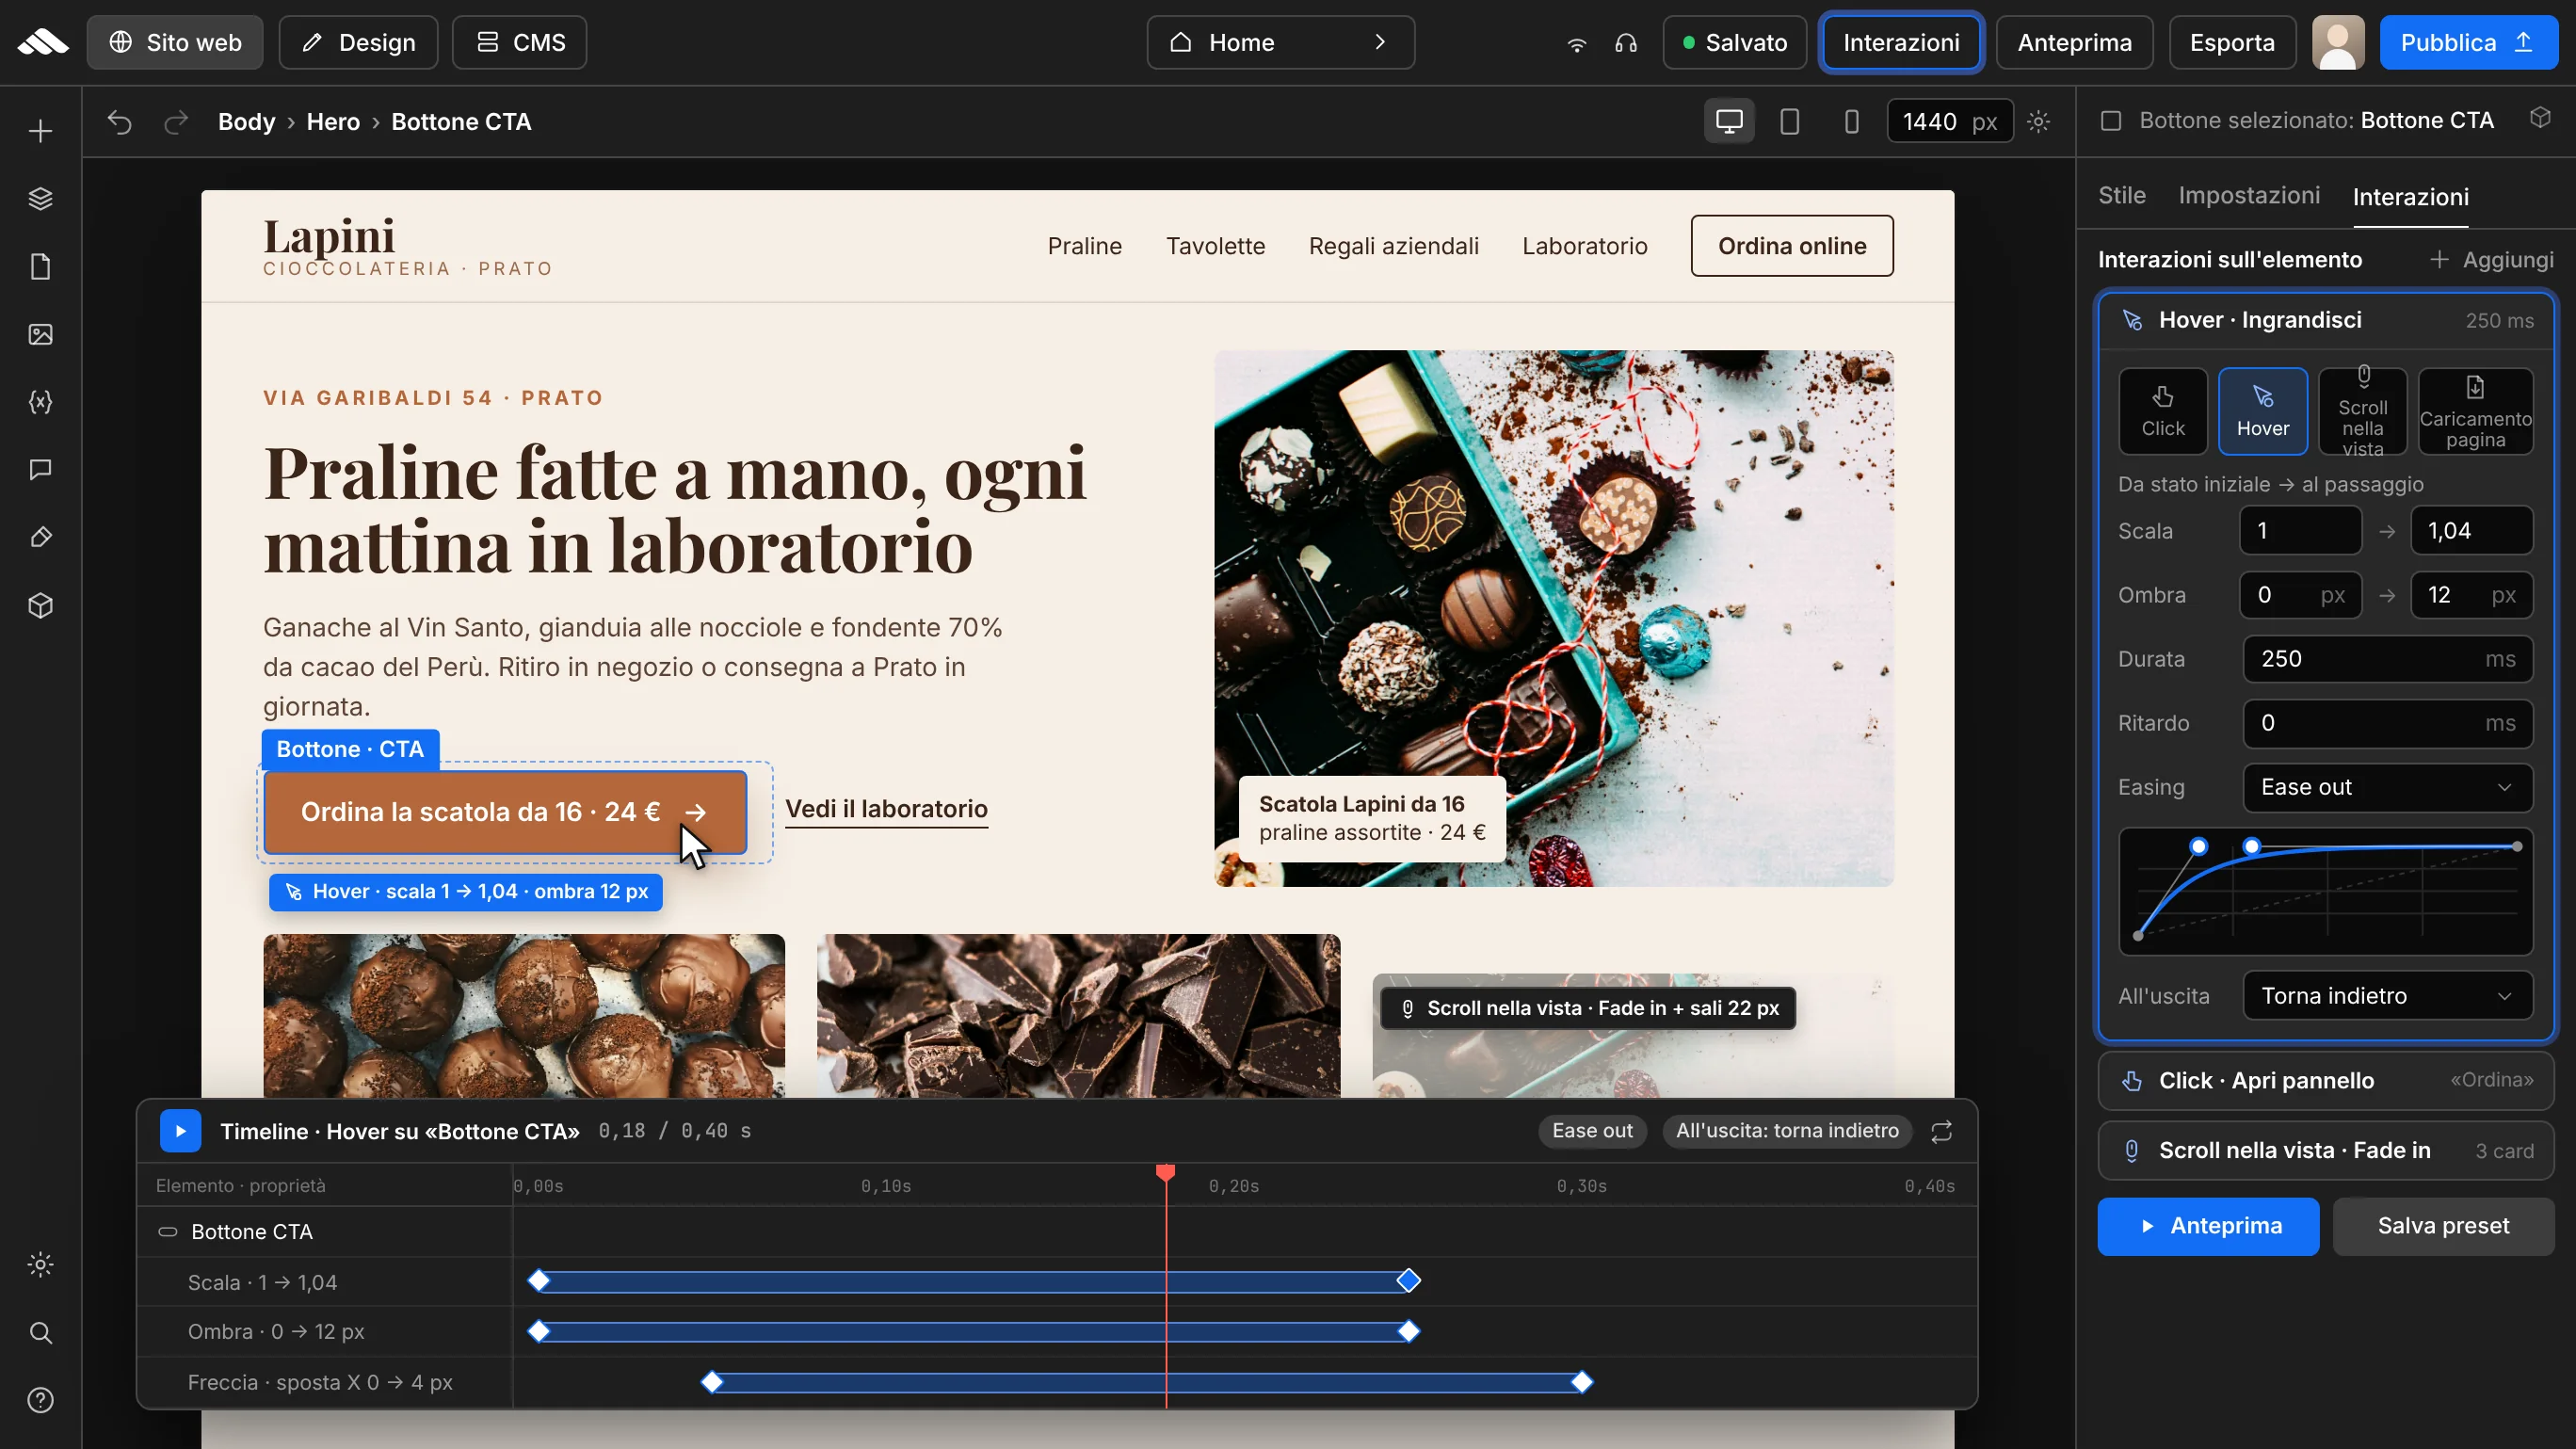This screenshot has height=1449, width=2576.
Task: Open the Layers panel icon
Action: 41,199
